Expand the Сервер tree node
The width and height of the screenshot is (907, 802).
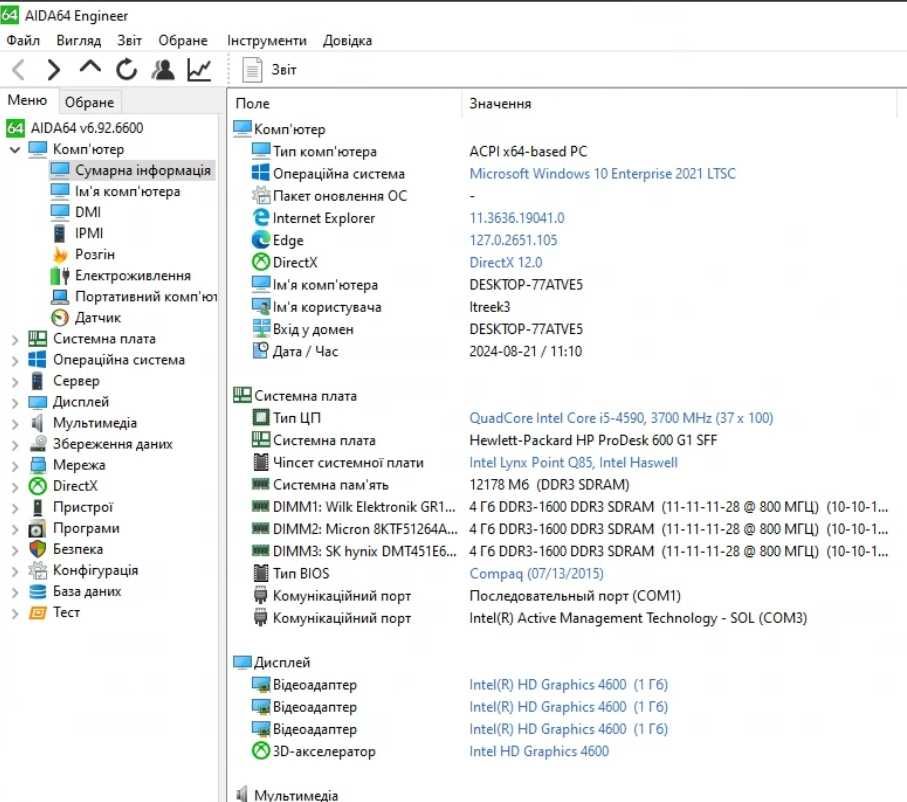click(x=15, y=382)
